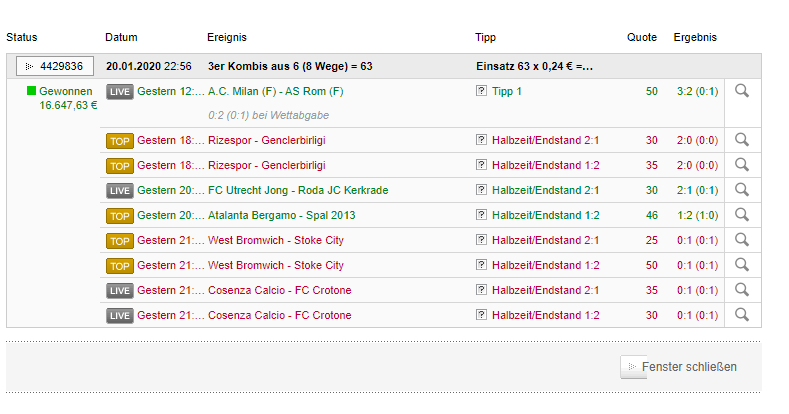Click help icon on FC Utrecht Jong tip
Screen dimensions: 789x414
(481, 190)
